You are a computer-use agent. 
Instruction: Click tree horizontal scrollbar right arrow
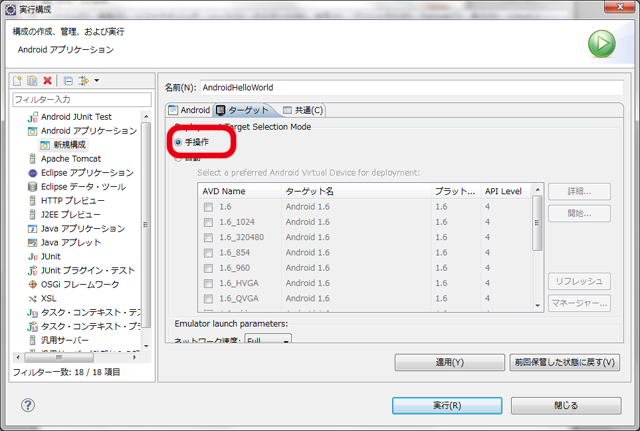(134, 358)
